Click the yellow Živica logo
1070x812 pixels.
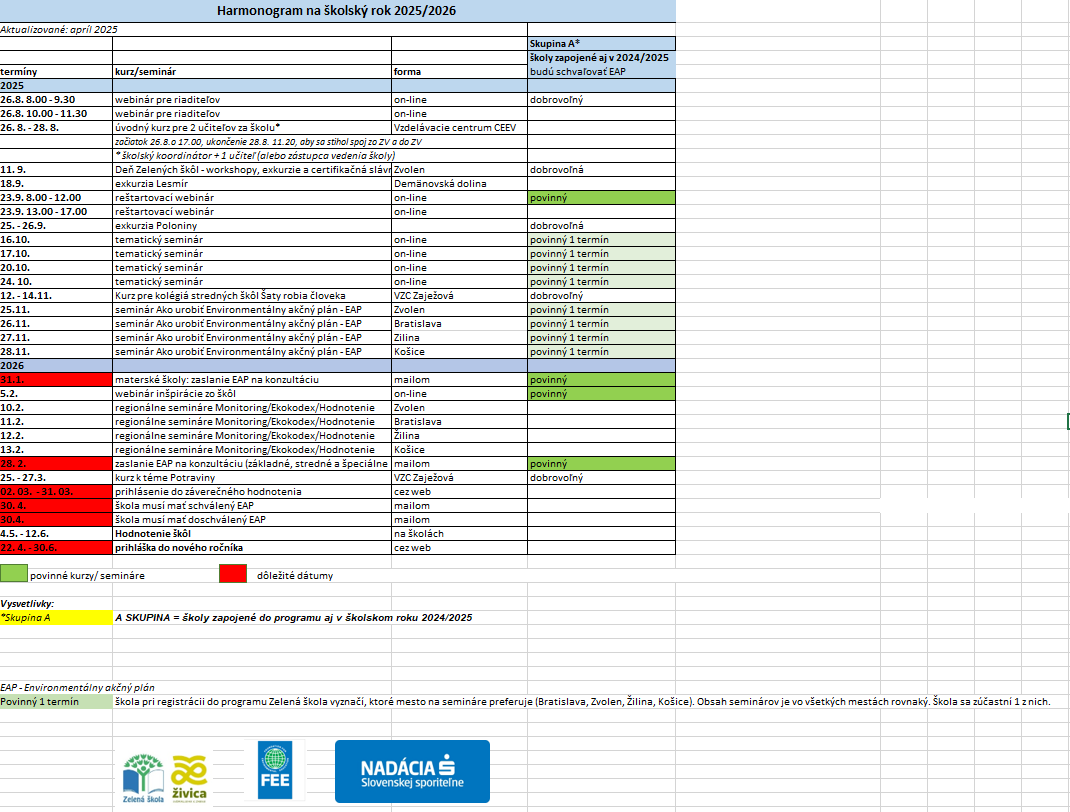pos(189,778)
